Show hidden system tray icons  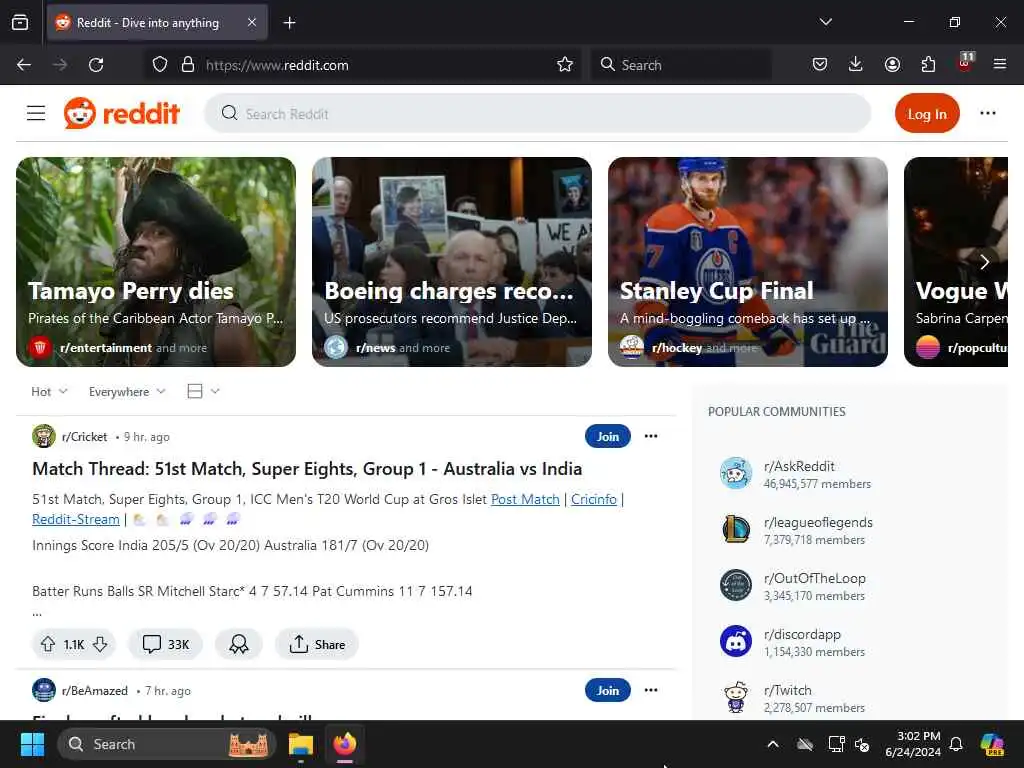click(x=773, y=744)
